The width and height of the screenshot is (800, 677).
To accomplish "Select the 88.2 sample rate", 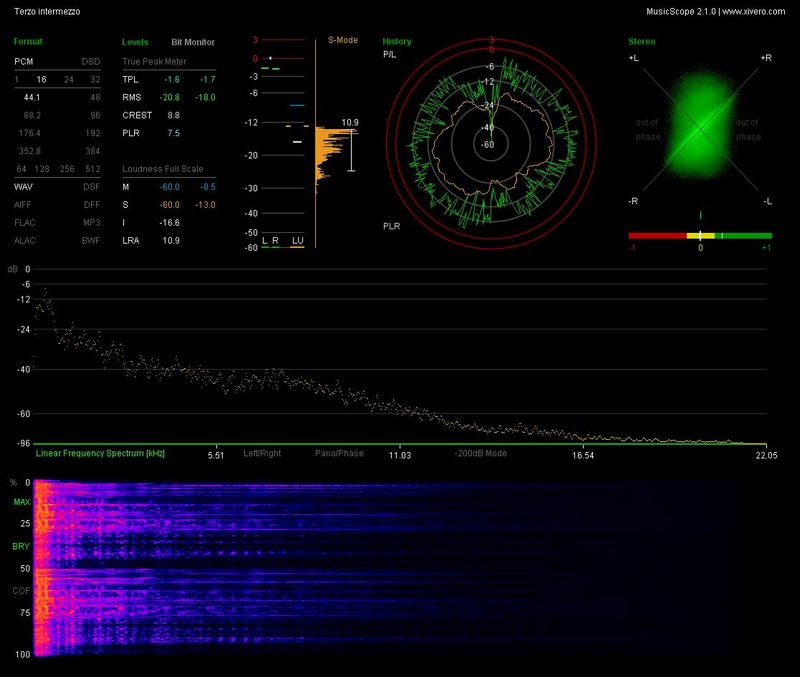I will (32, 115).
